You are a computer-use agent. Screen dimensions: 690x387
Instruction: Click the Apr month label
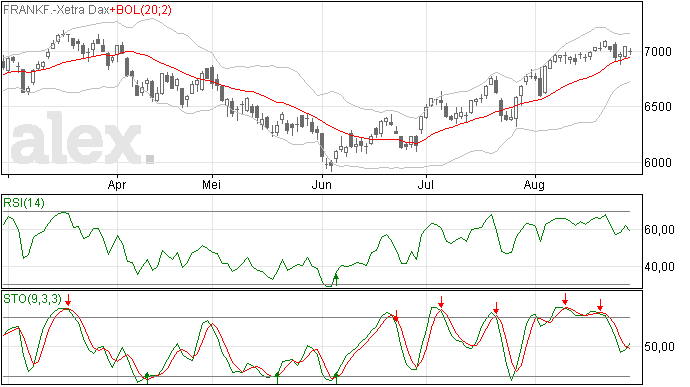pos(117,185)
